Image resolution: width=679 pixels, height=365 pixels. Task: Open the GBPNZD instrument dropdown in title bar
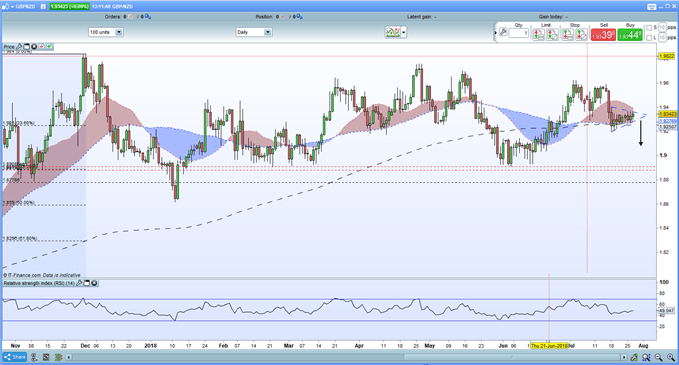coord(12,6)
